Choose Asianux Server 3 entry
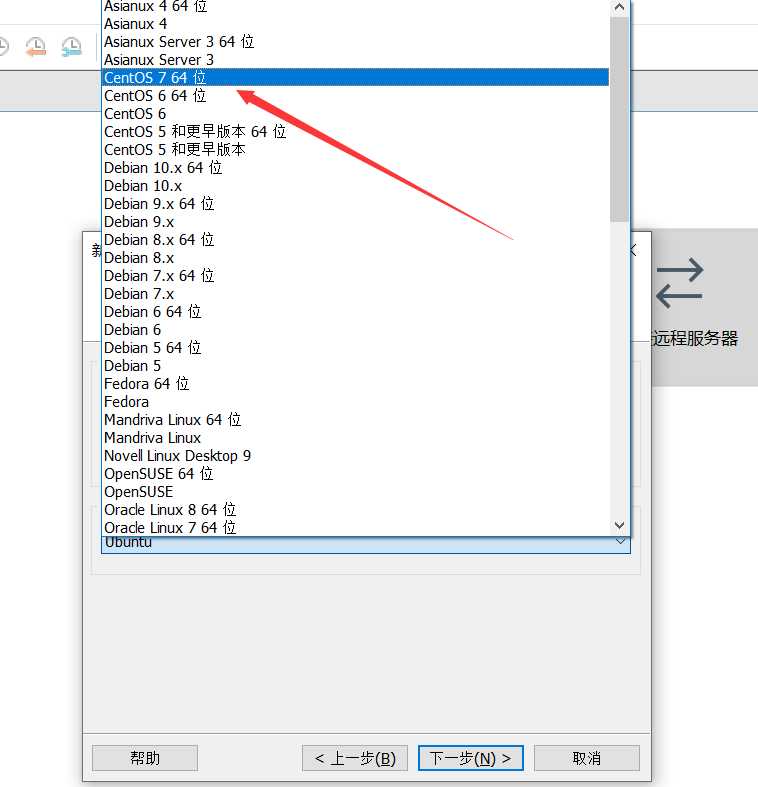 pyautogui.click(x=356, y=60)
